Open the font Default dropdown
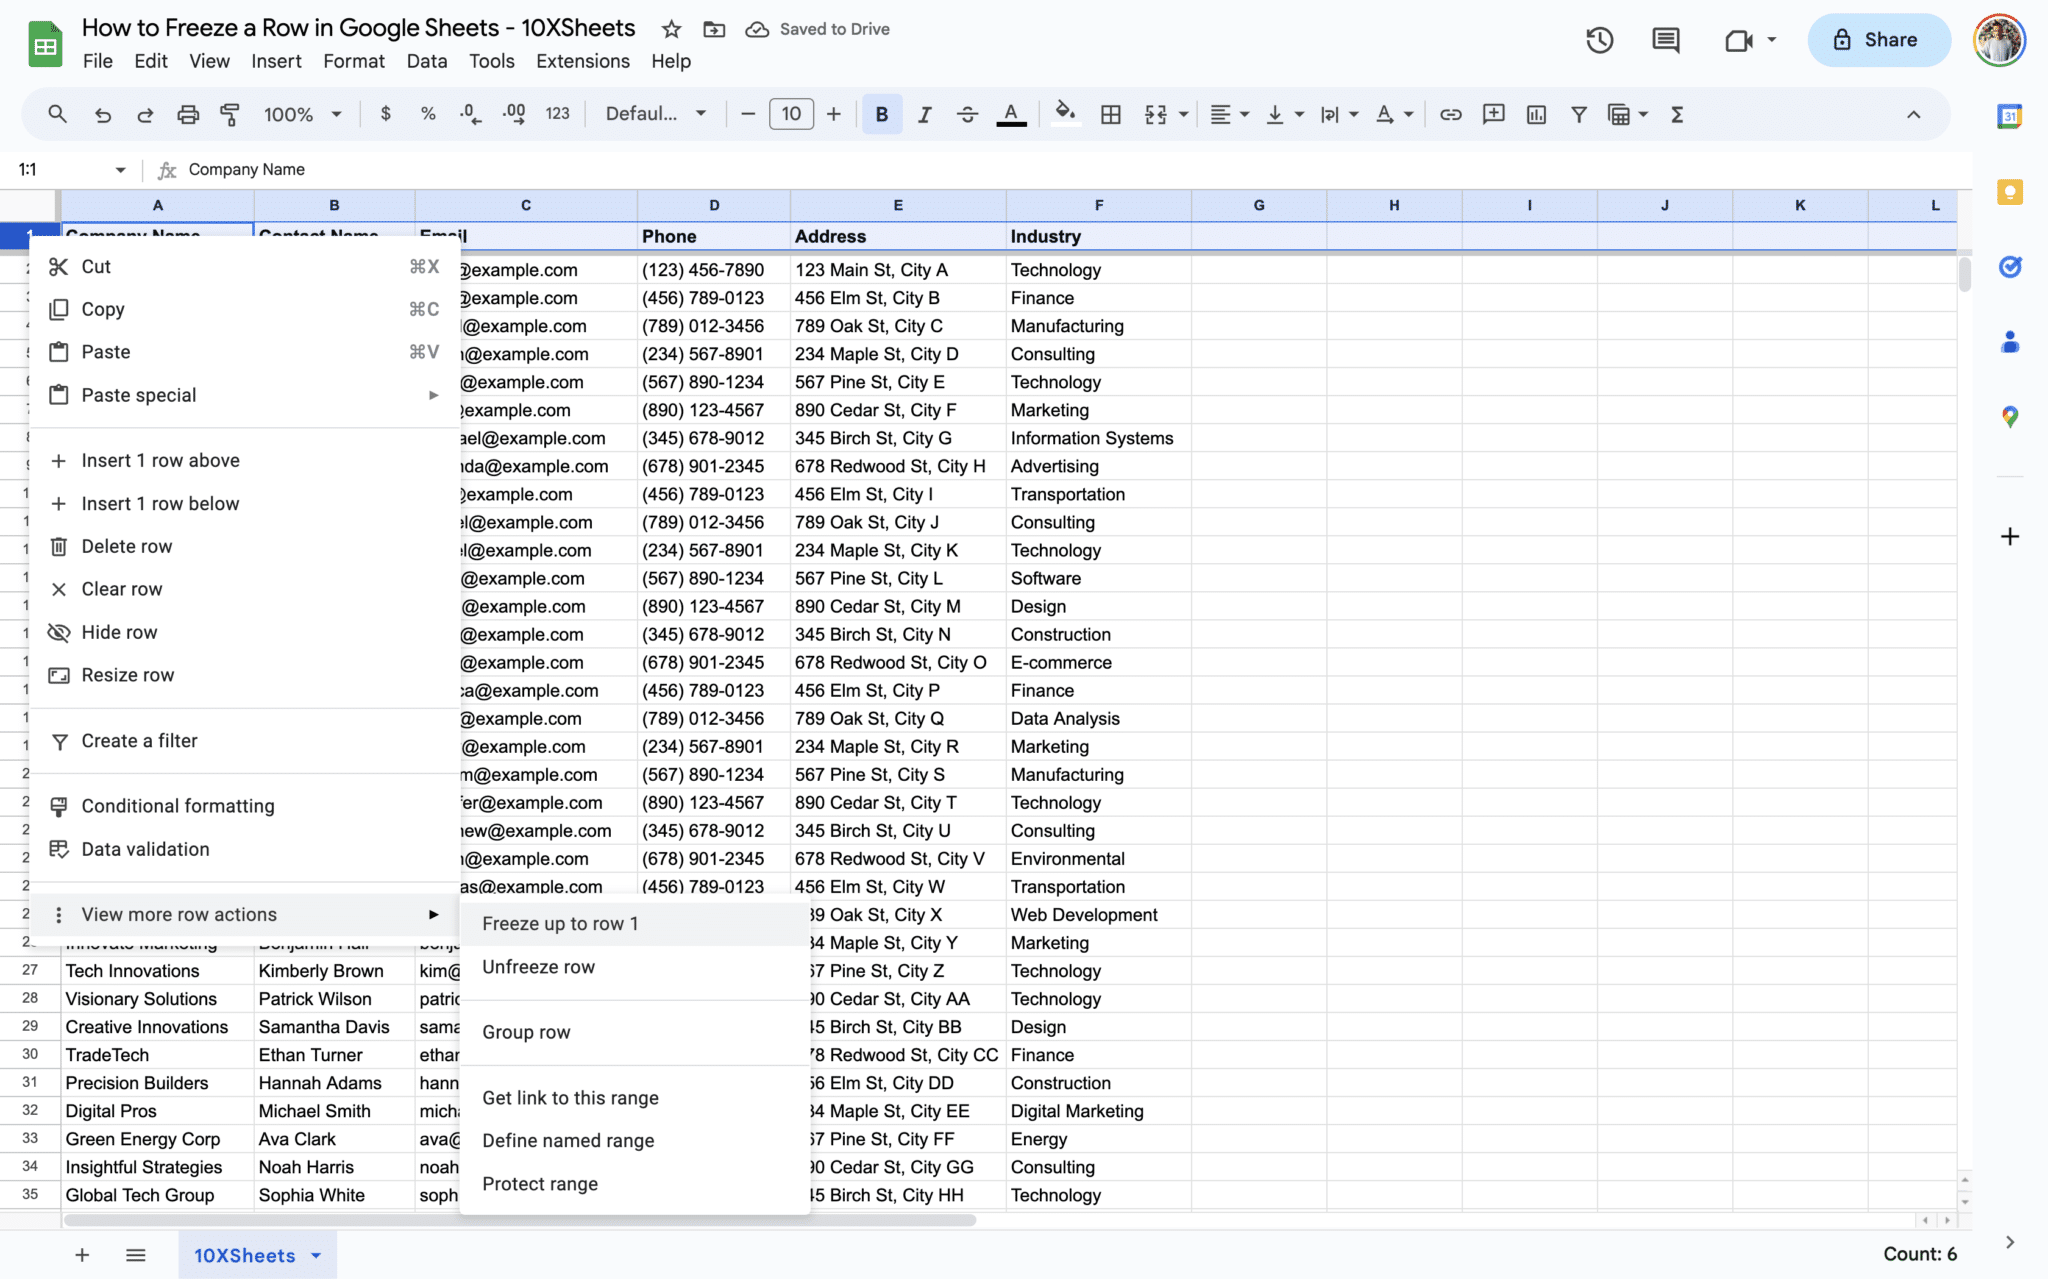2048x1280 pixels. coord(655,114)
